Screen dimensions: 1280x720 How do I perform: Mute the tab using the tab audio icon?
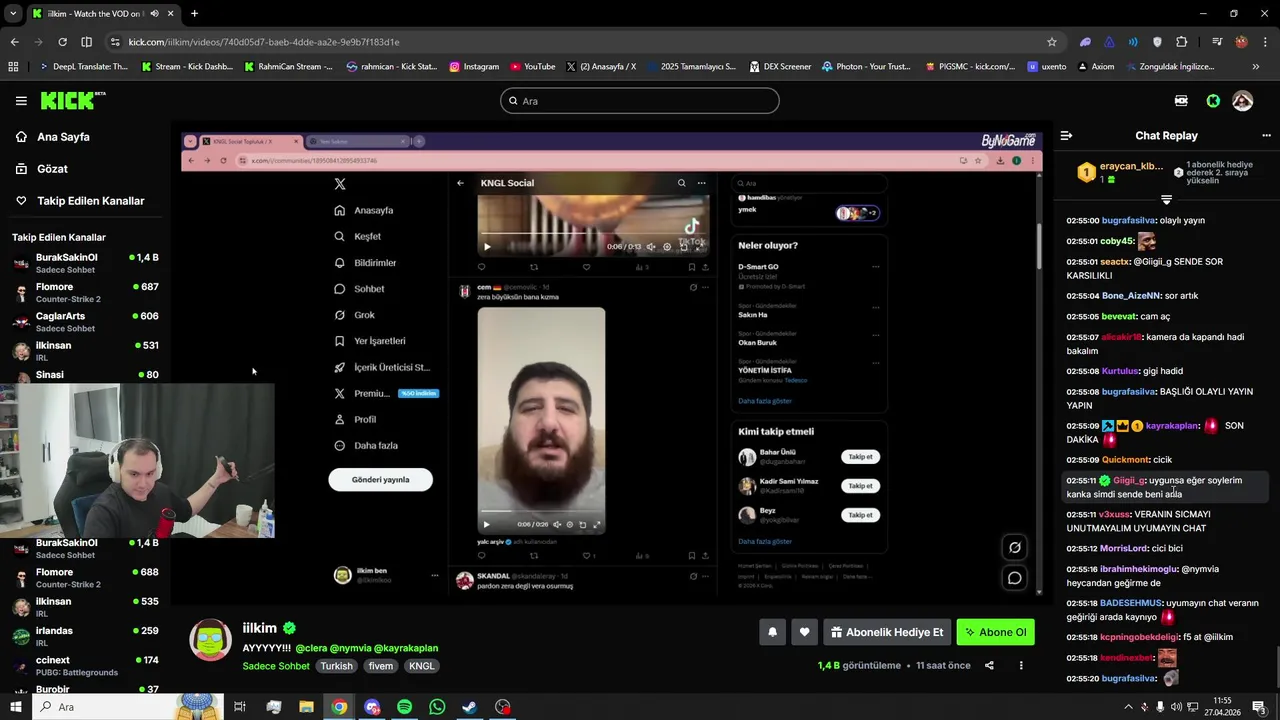tap(155, 14)
